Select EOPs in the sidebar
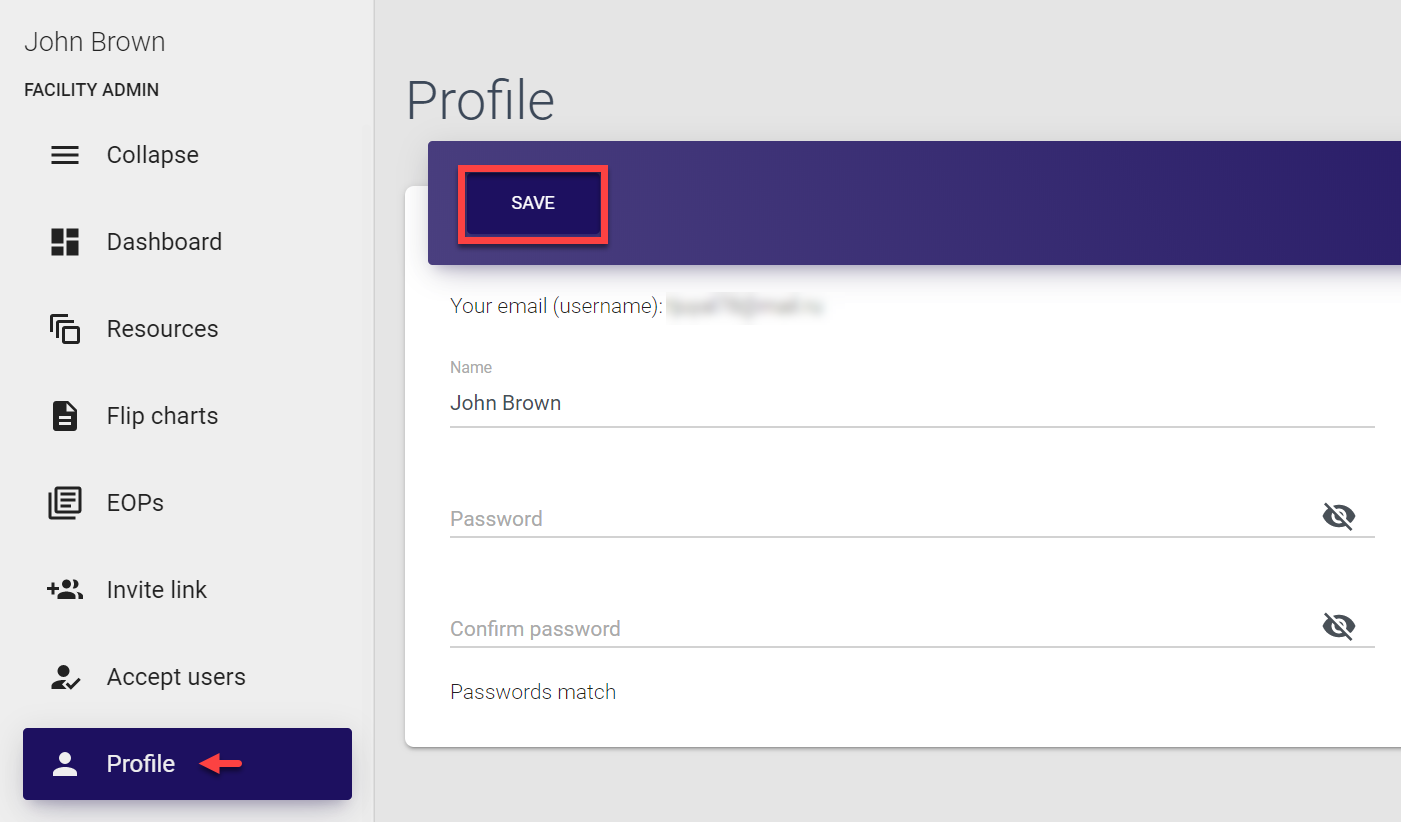 (x=135, y=503)
